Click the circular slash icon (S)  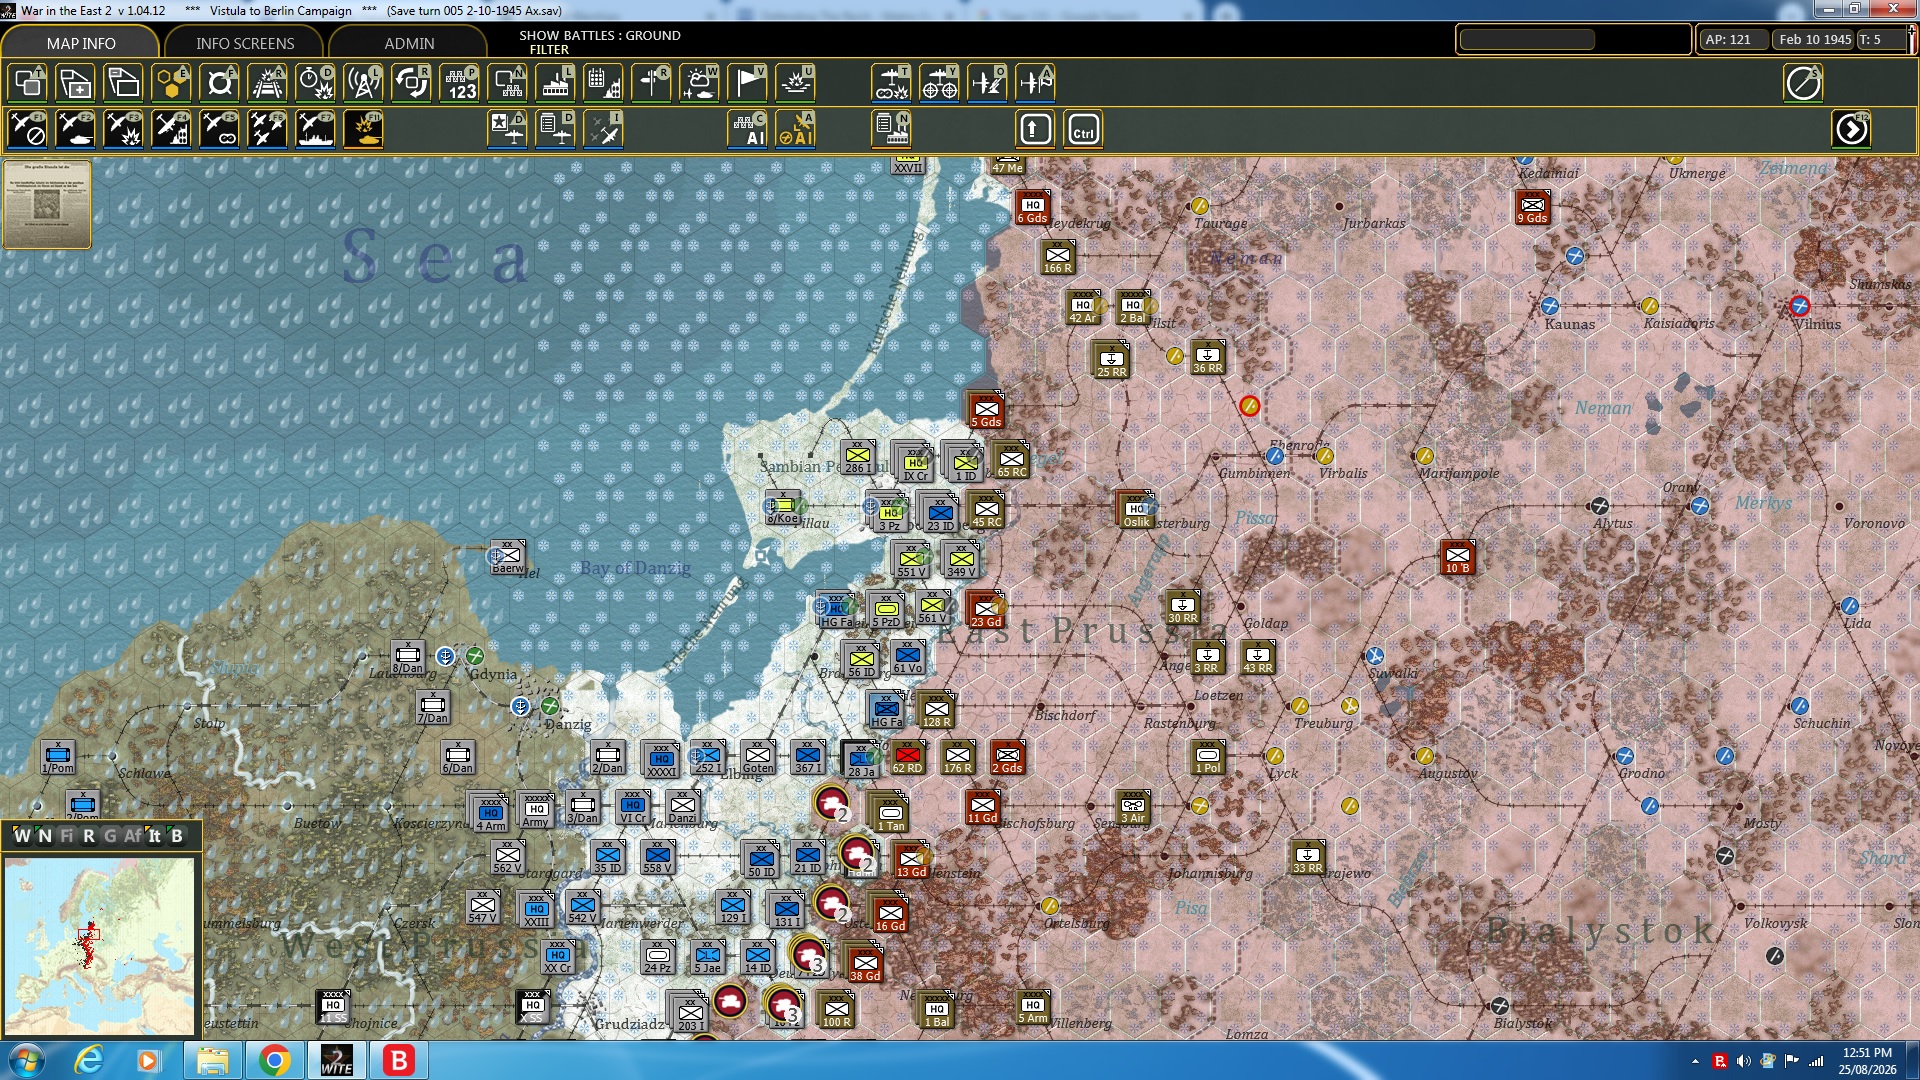click(x=1803, y=83)
